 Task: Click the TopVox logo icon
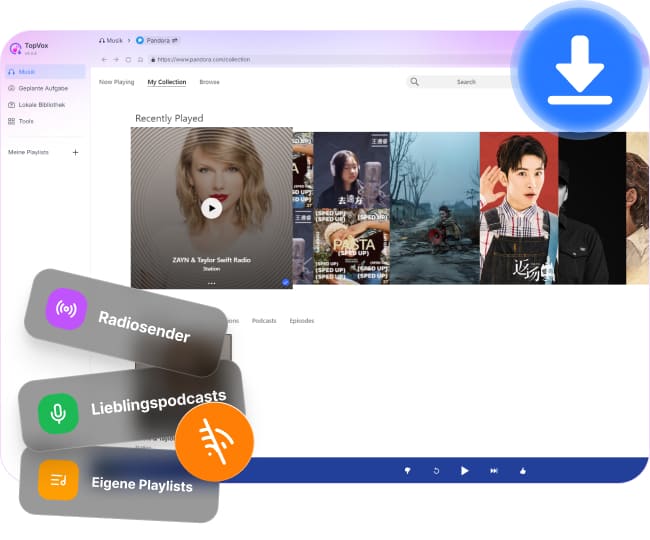pyautogui.click(x=16, y=48)
